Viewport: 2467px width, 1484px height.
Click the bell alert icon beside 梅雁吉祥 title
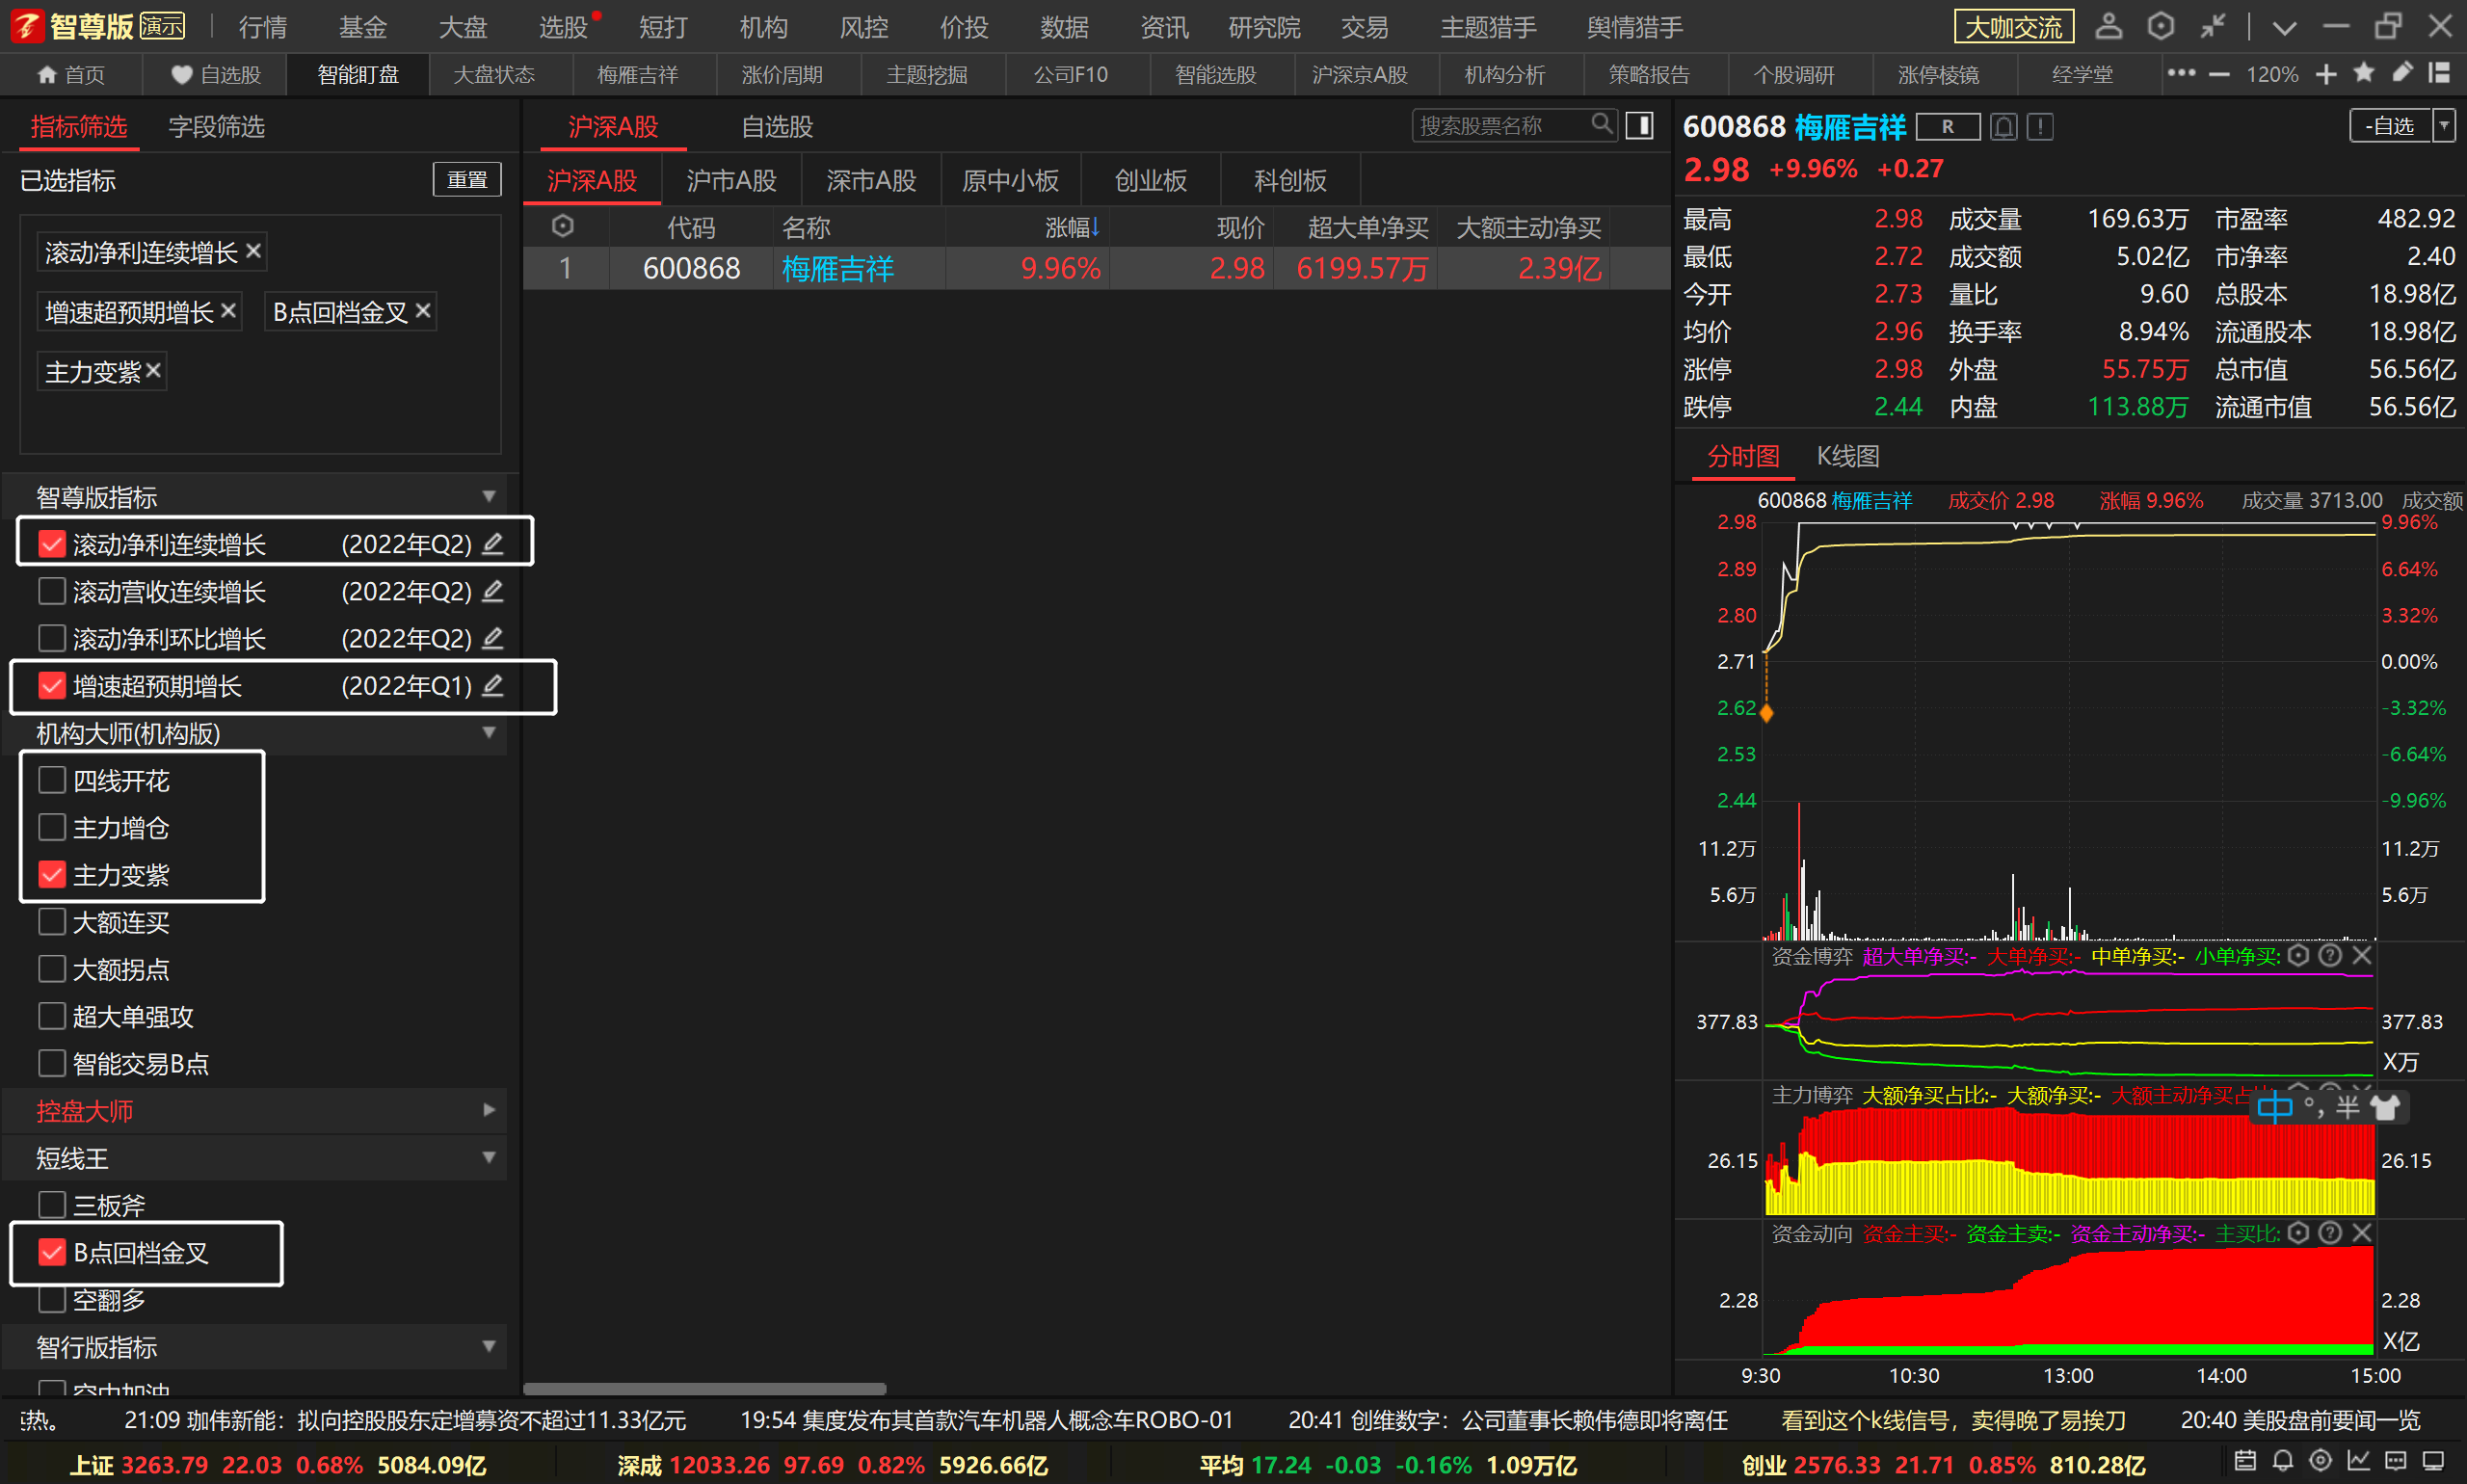click(x=2004, y=127)
